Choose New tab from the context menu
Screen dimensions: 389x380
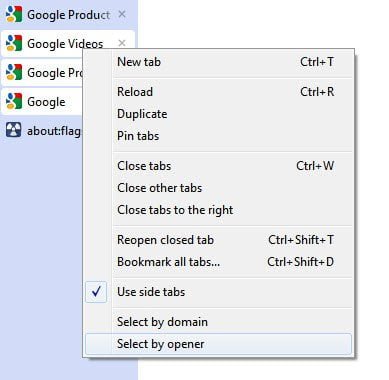pos(219,62)
